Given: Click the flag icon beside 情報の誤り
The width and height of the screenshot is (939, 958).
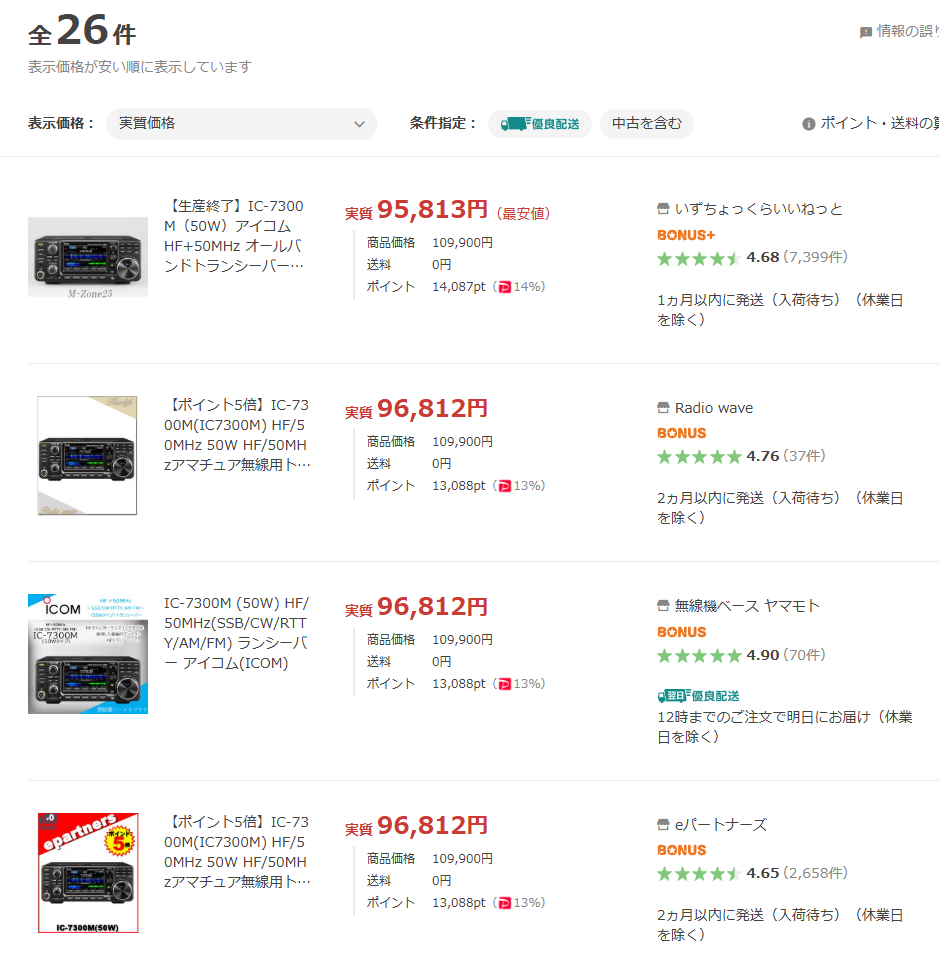Looking at the screenshot, I should point(866,33).
